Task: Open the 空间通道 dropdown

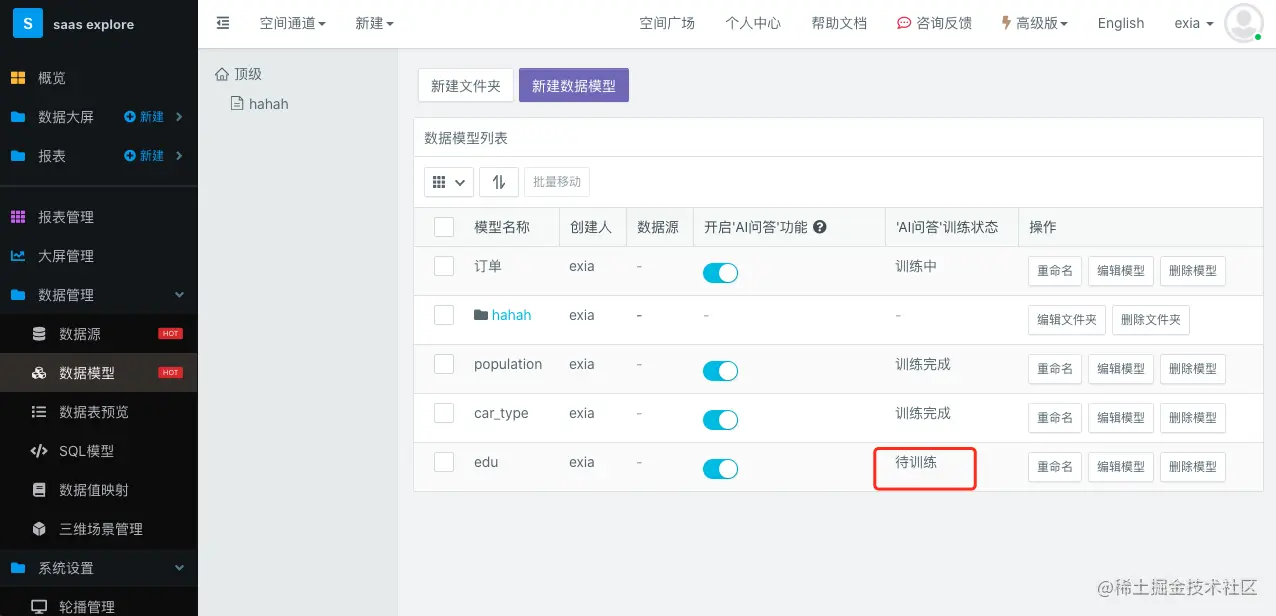Action: (x=292, y=23)
